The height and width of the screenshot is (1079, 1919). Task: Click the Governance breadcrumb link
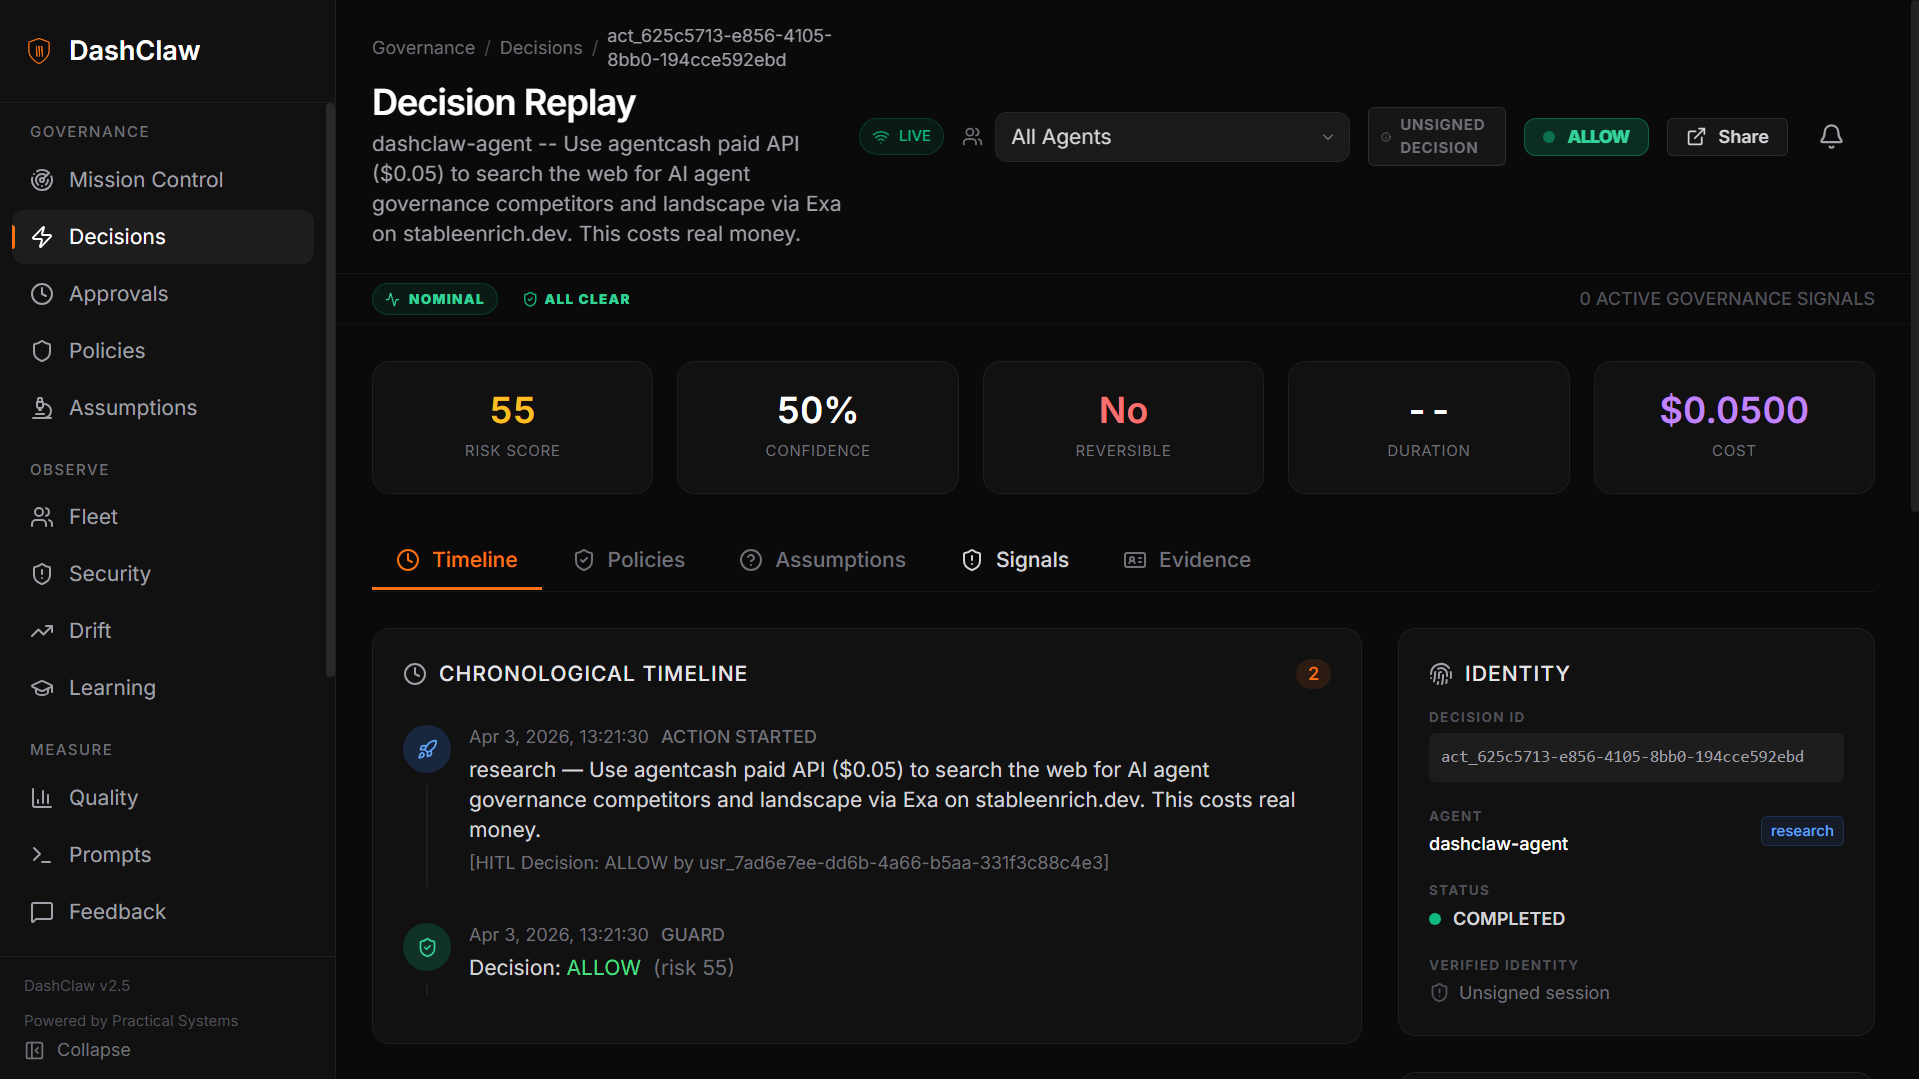423,48
